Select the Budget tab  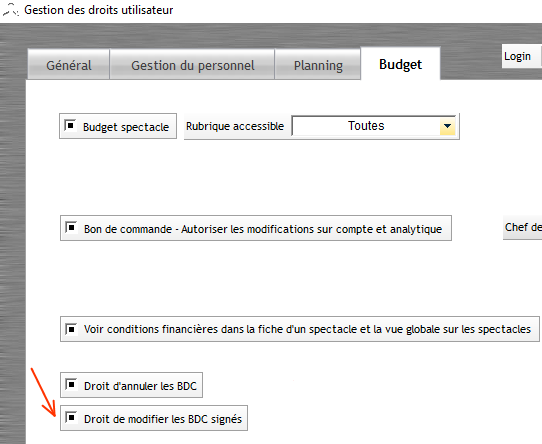[x=400, y=64]
